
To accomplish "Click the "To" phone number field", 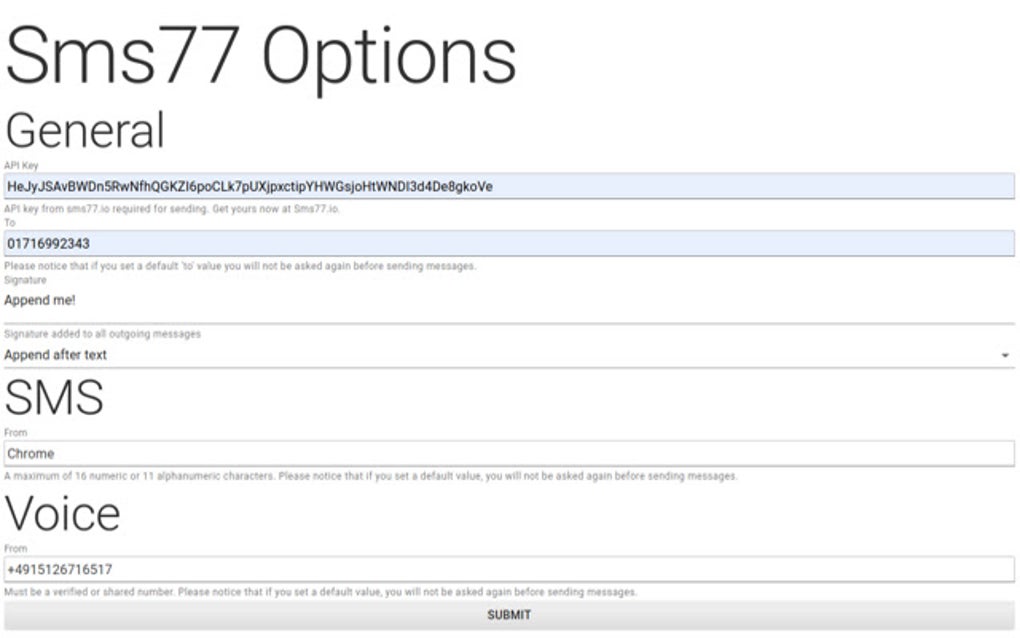I will click(x=500, y=243).
